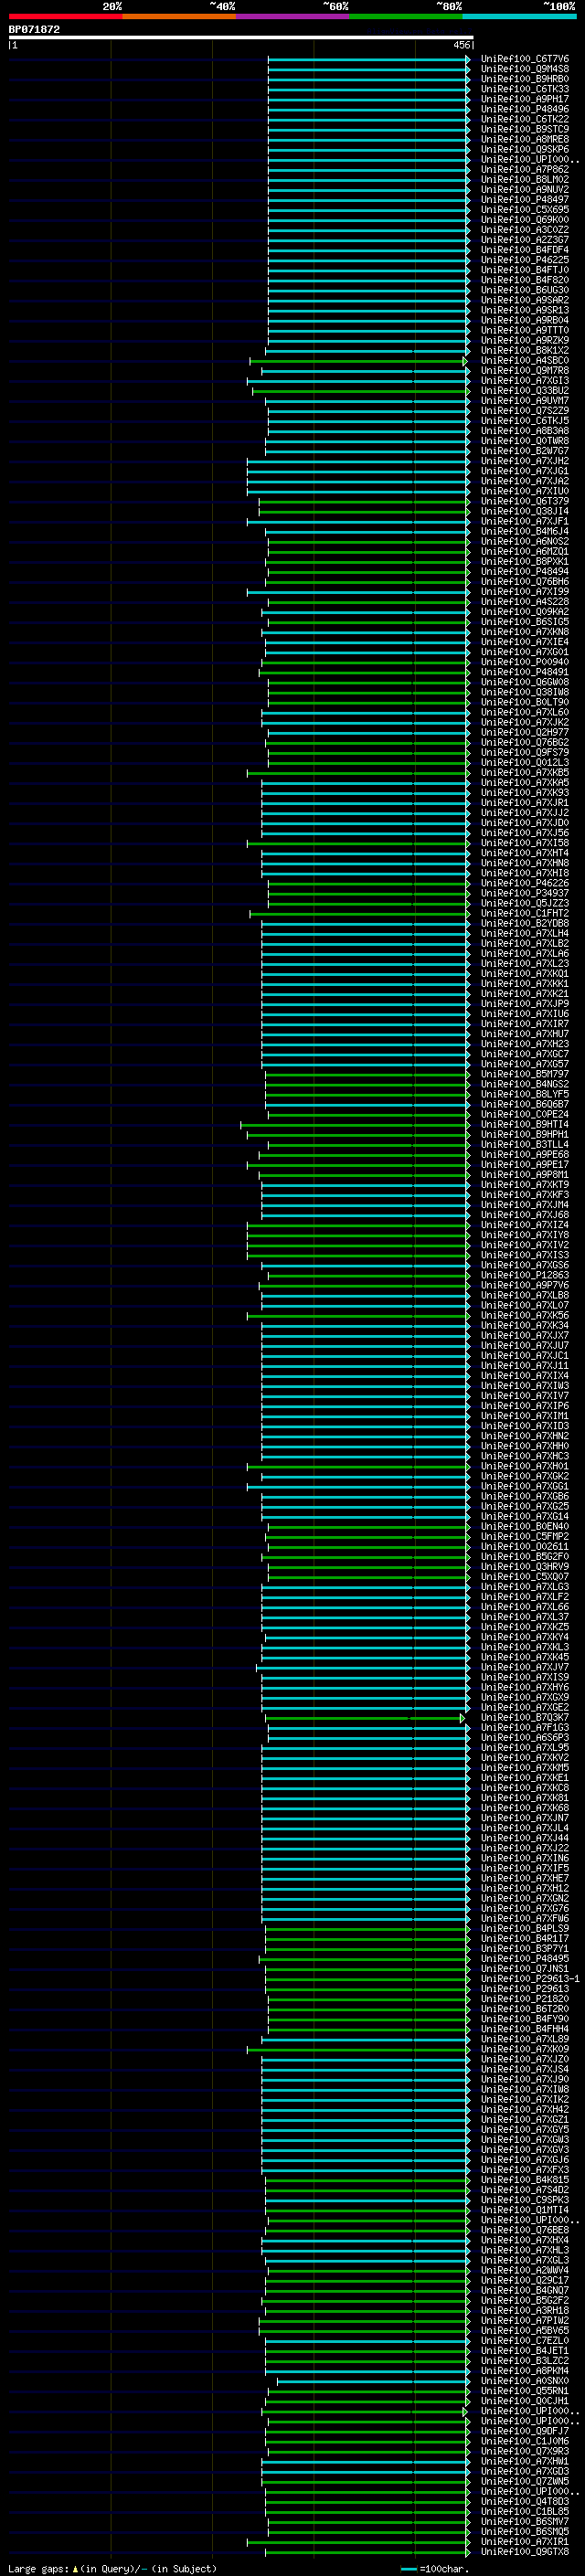Select UniRef100_A7XIP6 label
The image size is (585, 2576).
click(x=524, y=1406)
